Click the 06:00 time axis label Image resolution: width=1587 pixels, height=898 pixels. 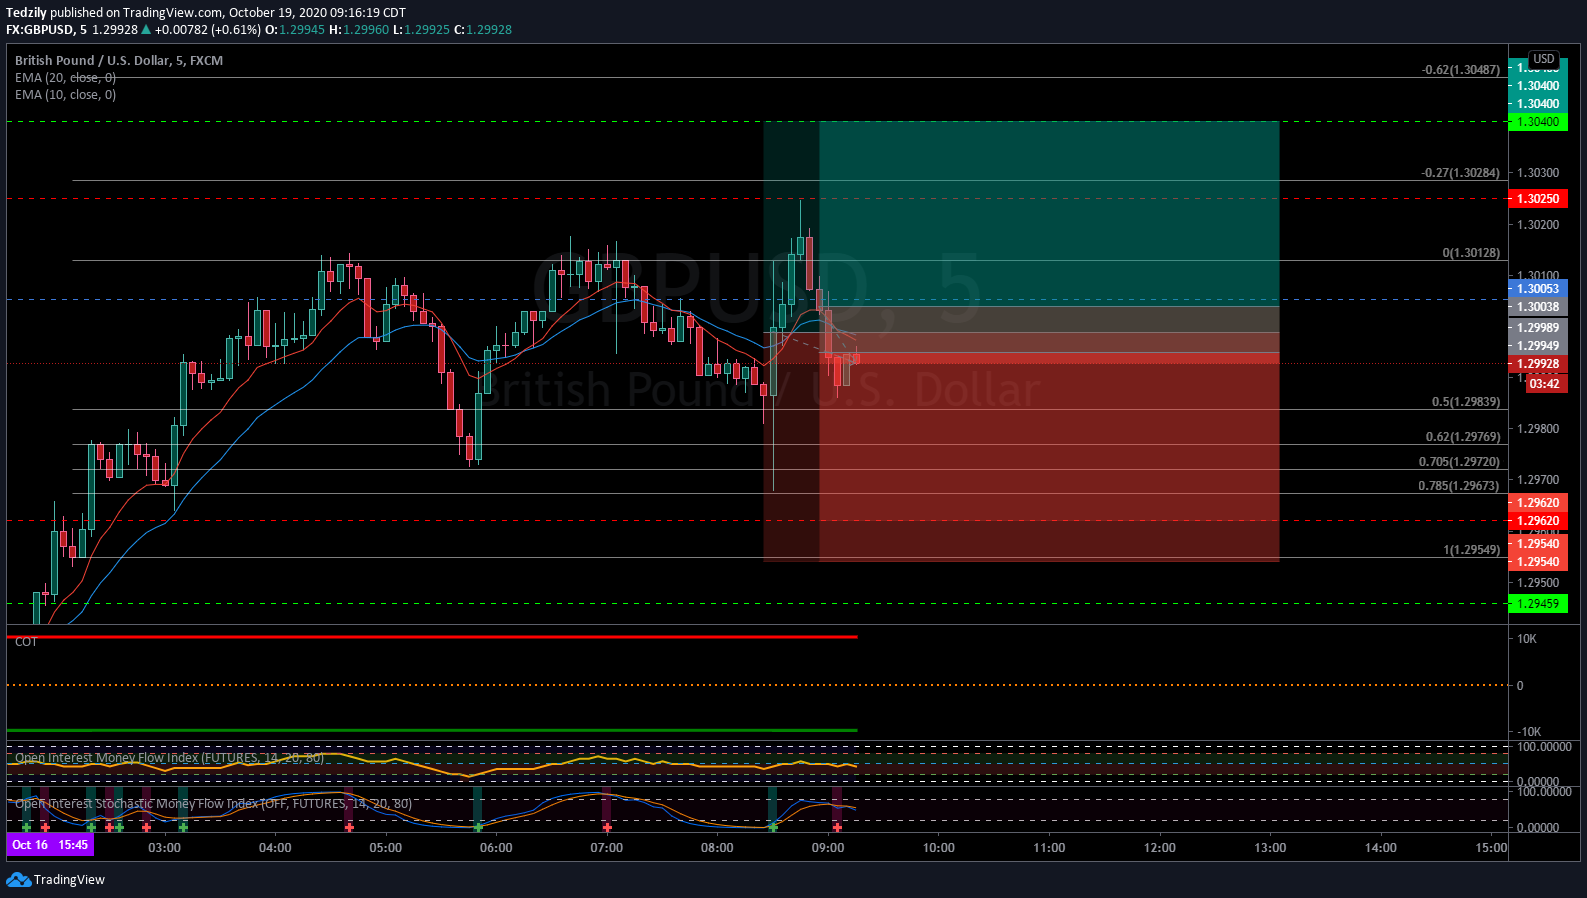point(496,848)
